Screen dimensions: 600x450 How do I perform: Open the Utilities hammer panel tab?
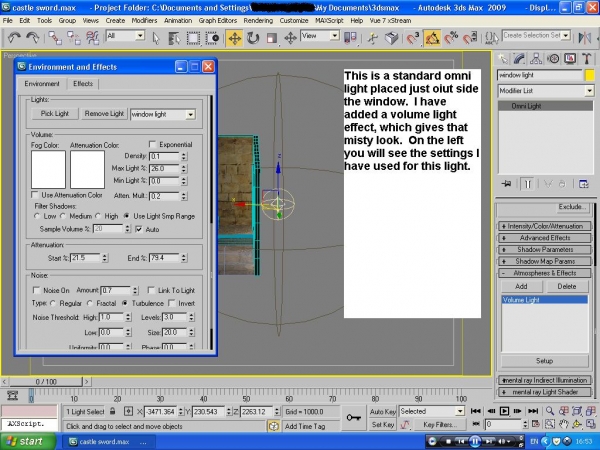pos(586,59)
